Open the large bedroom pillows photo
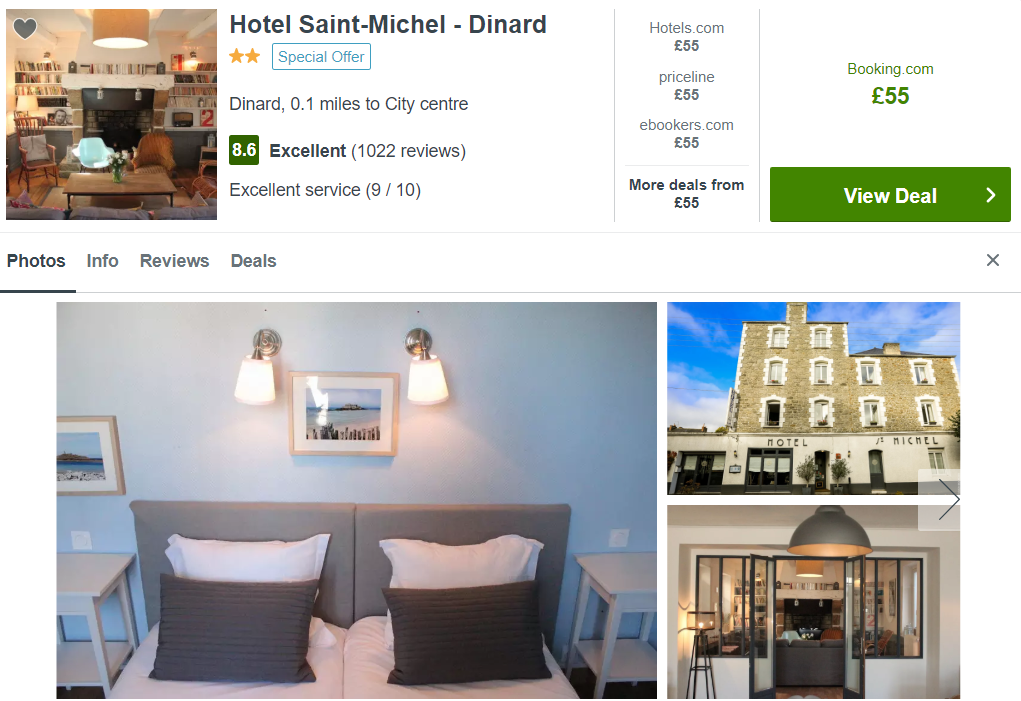Viewport: 1021px width, 701px height. point(357,500)
